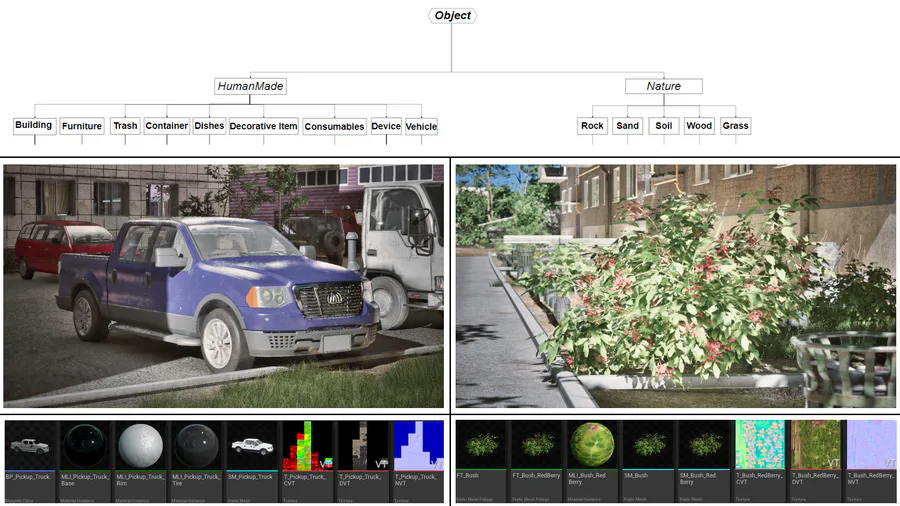
Task: Select the BP_Pickup_Truck blueprint asset thumbnail
Action: tap(31, 446)
